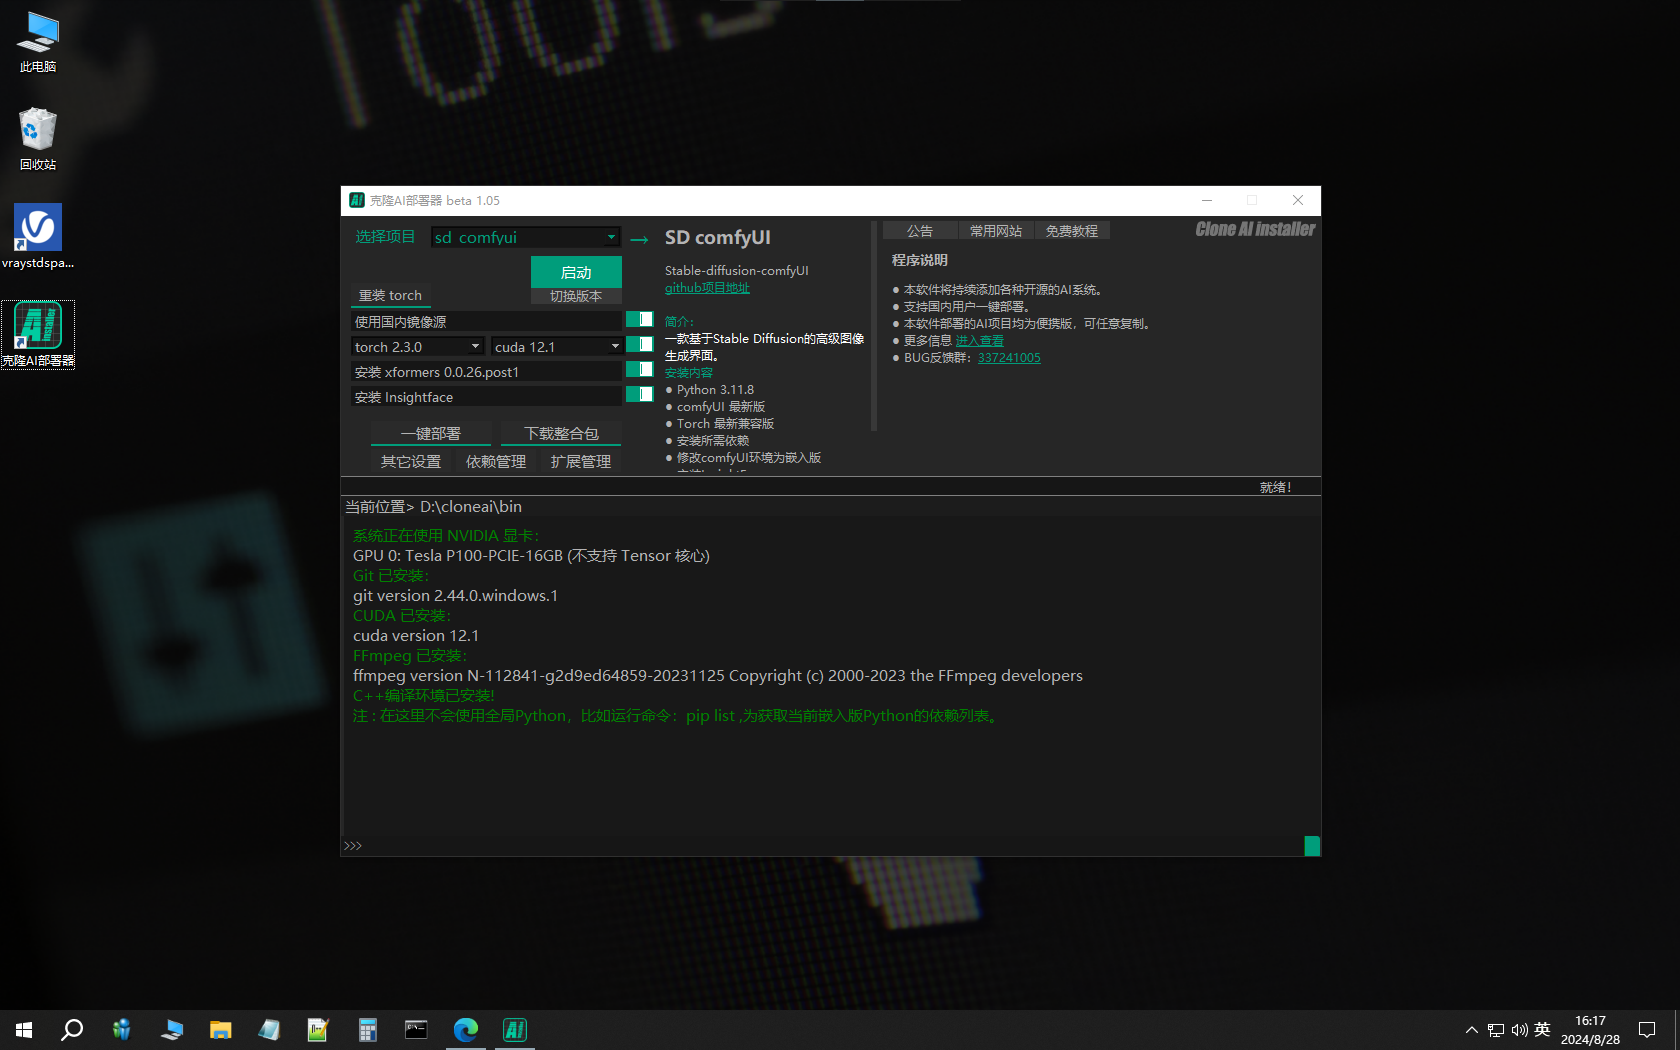Click the 英 input method indicator
1680x1050 pixels.
coord(1542,1030)
